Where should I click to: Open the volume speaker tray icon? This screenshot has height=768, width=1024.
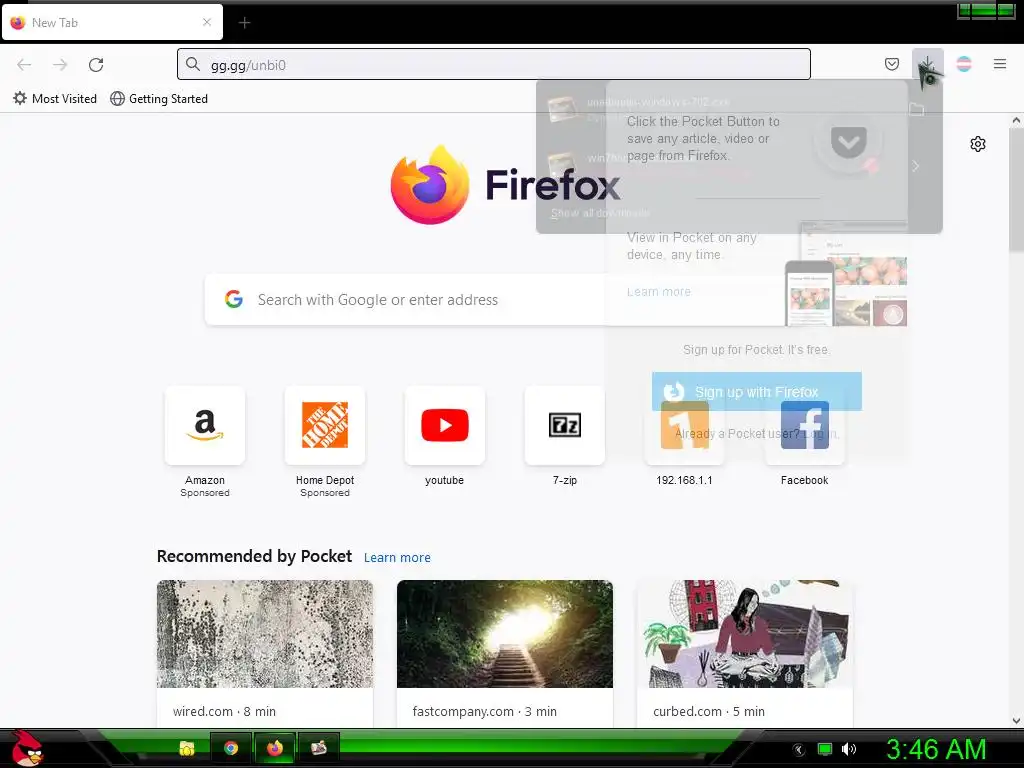tap(849, 749)
